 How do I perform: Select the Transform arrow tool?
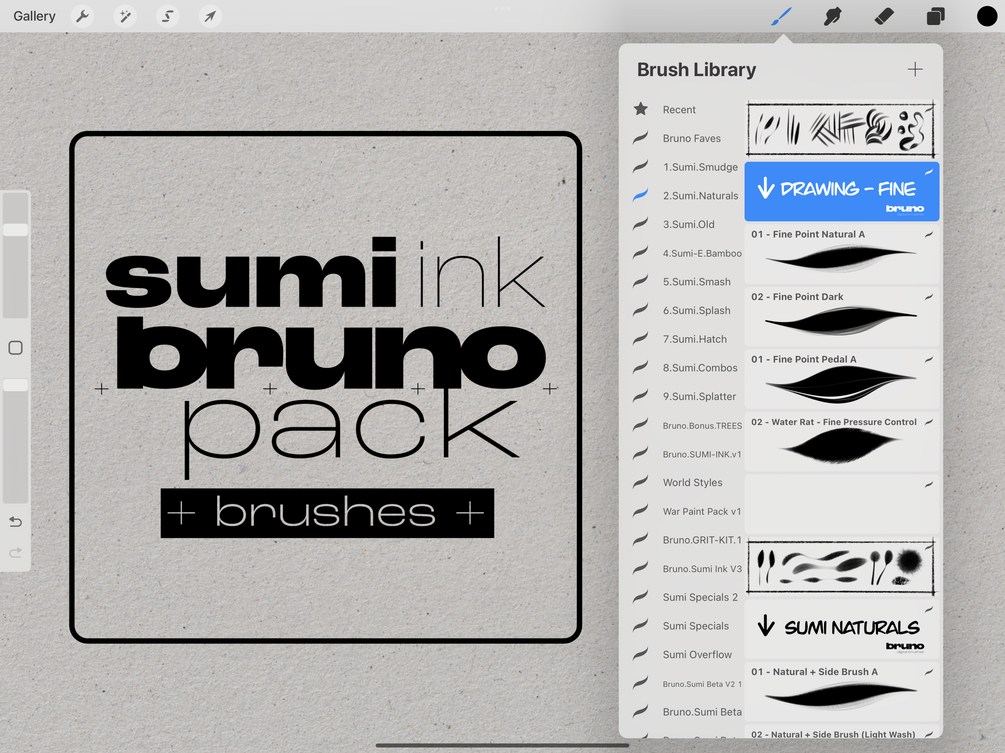210,16
